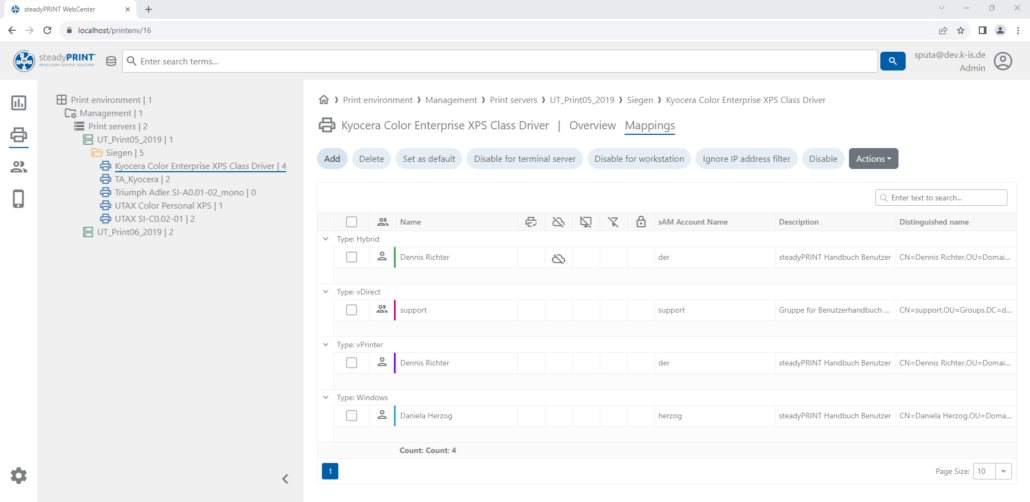Sort by the crossed-out filter column icon
The width and height of the screenshot is (1030, 502).
click(x=614, y=222)
